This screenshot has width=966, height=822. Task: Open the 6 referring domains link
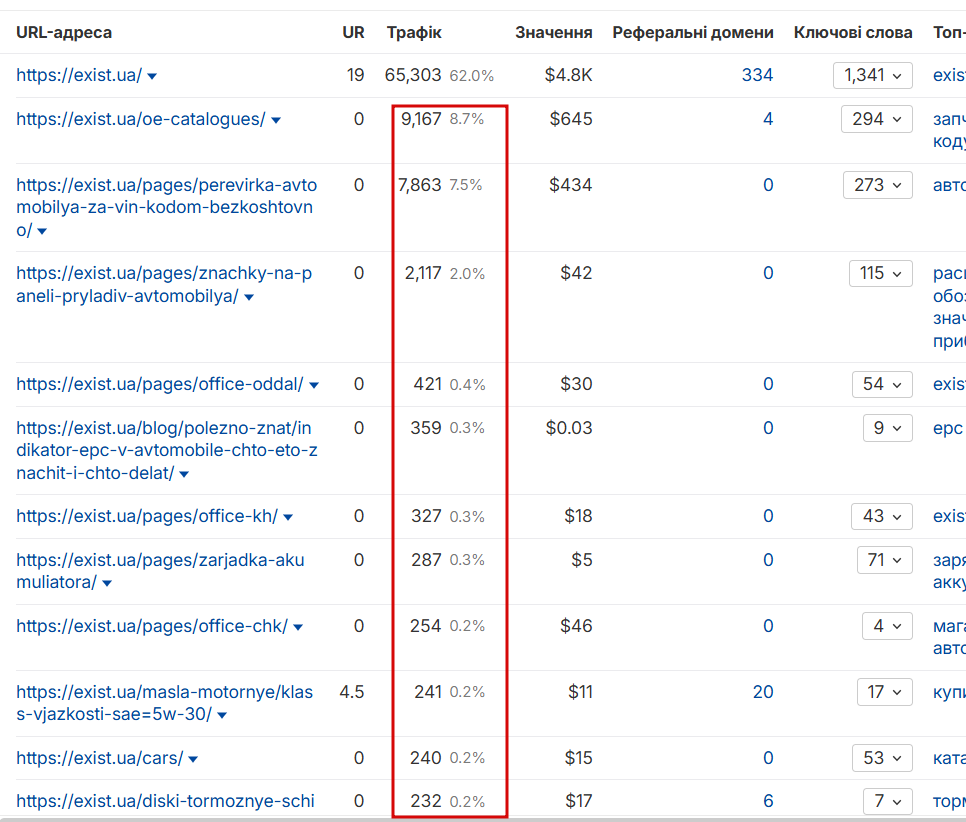pos(768,801)
